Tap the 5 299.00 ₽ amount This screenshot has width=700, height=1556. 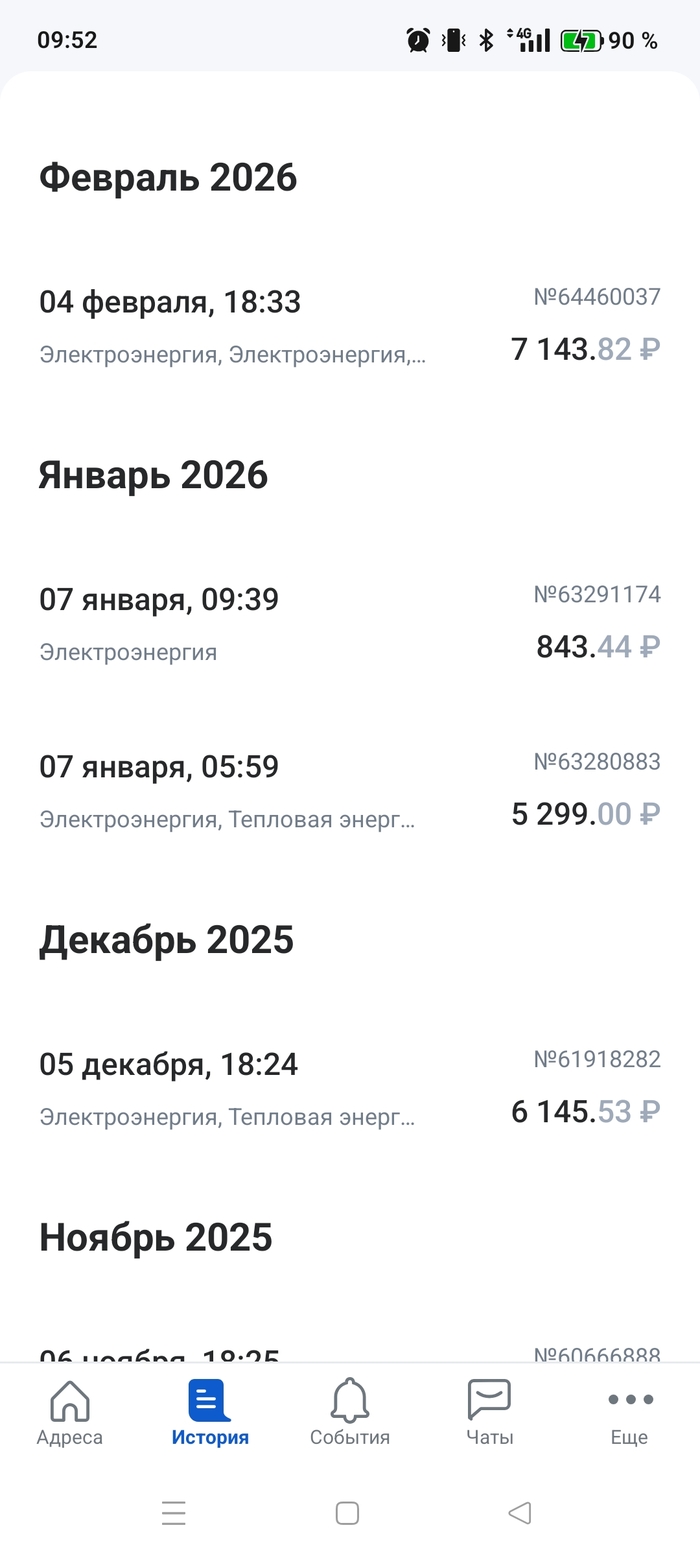[x=585, y=814]
